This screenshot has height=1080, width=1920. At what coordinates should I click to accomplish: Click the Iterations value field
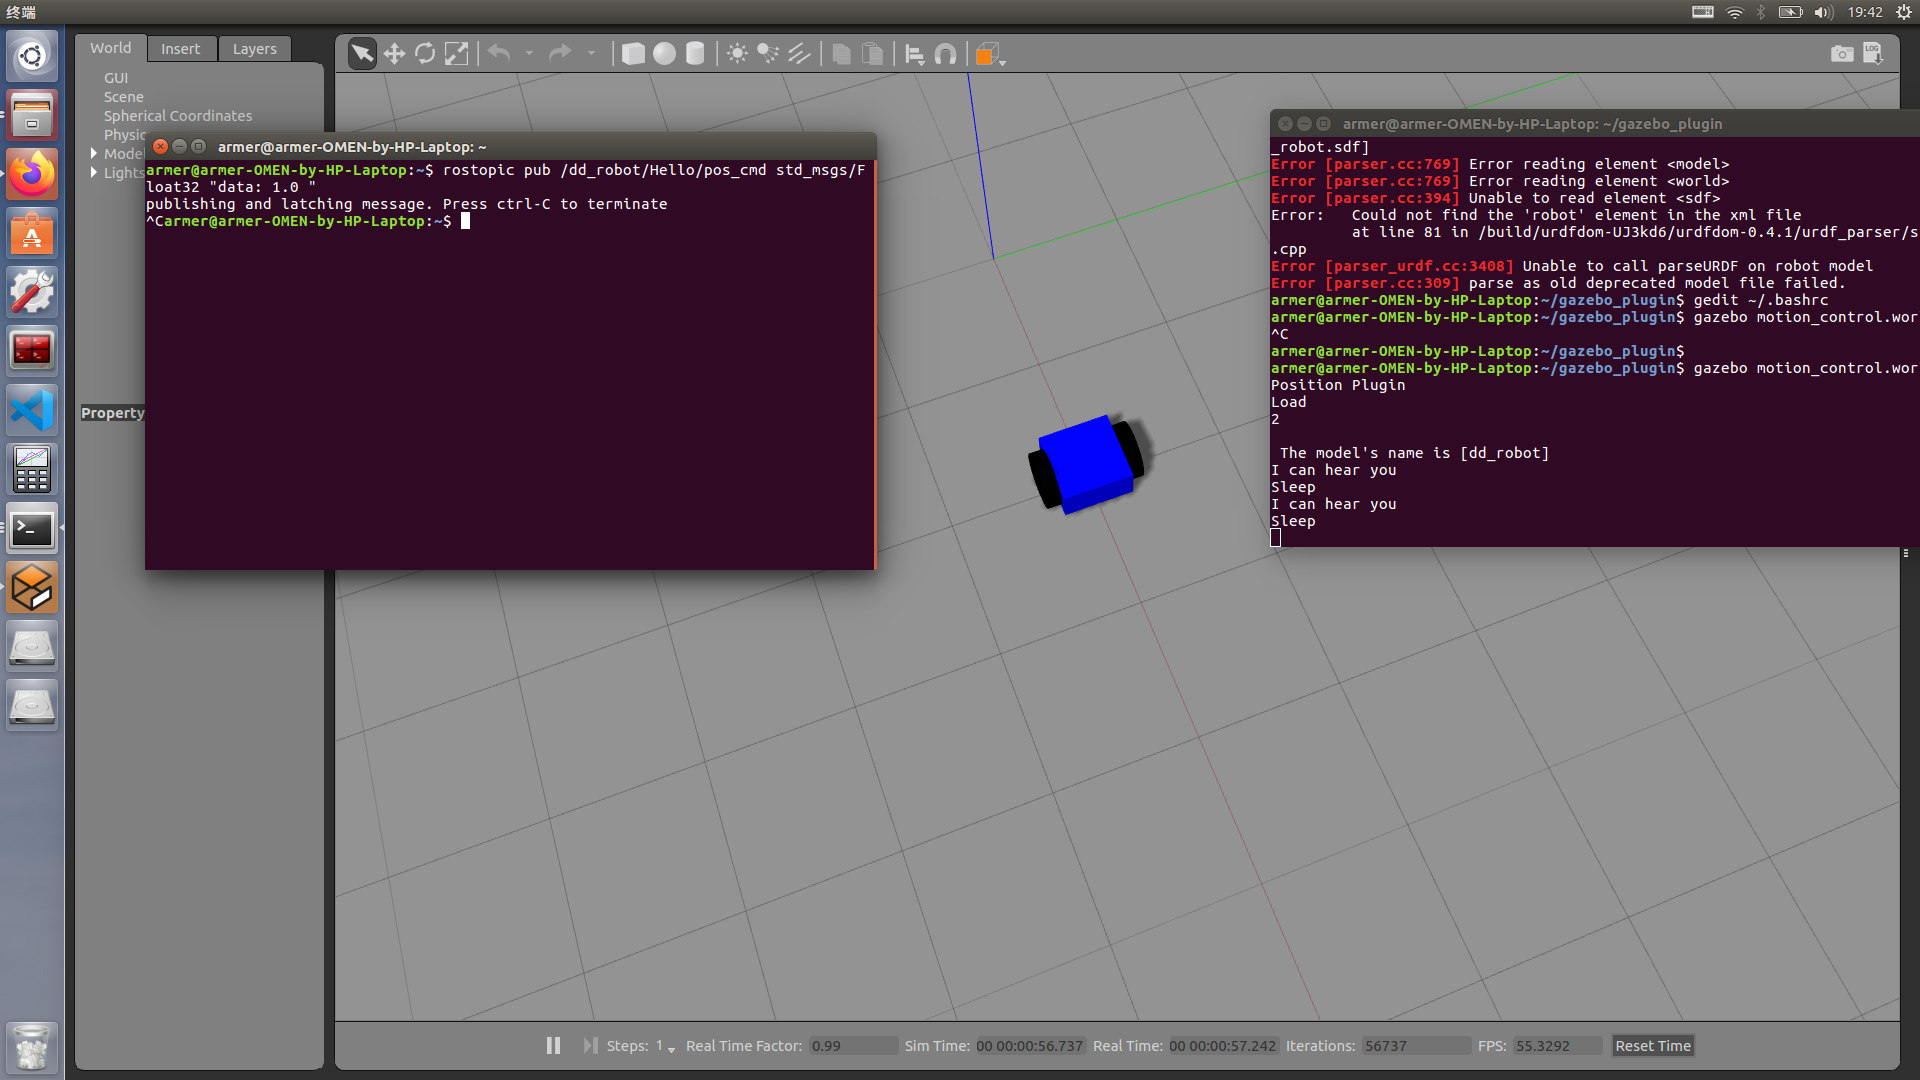point(1416,1046)
